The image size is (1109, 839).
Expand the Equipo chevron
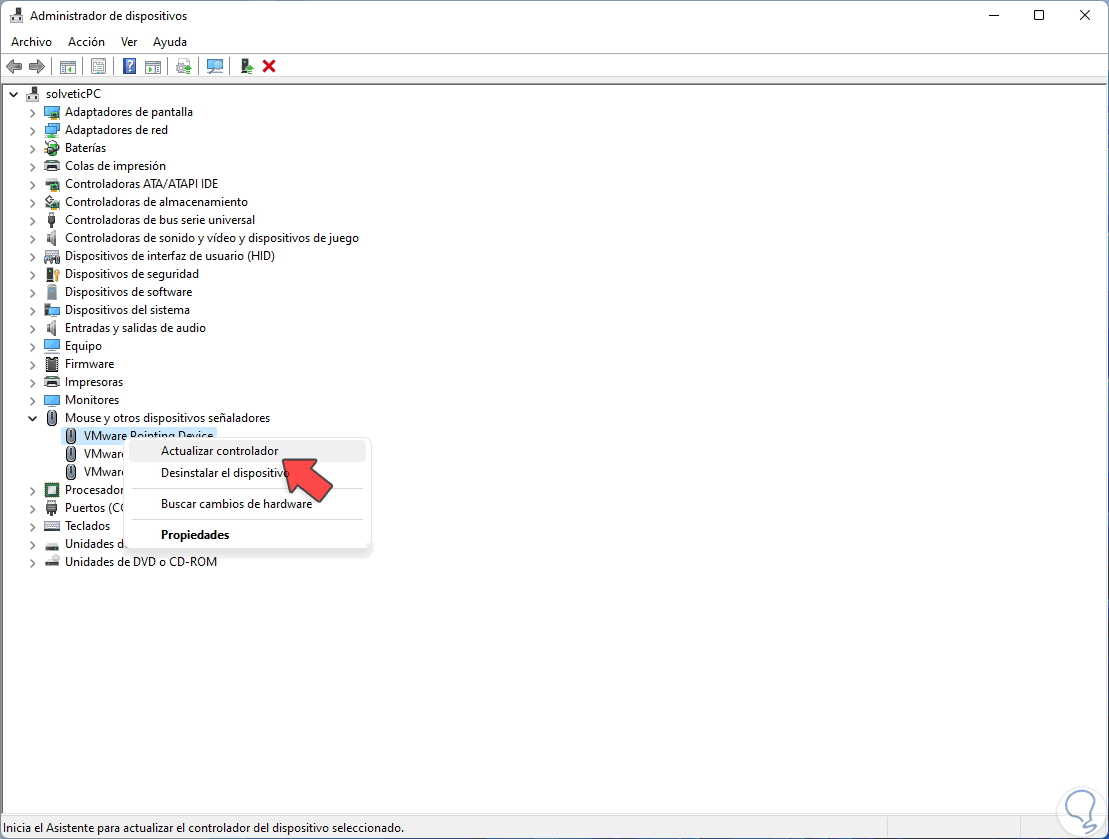(33, 347)
